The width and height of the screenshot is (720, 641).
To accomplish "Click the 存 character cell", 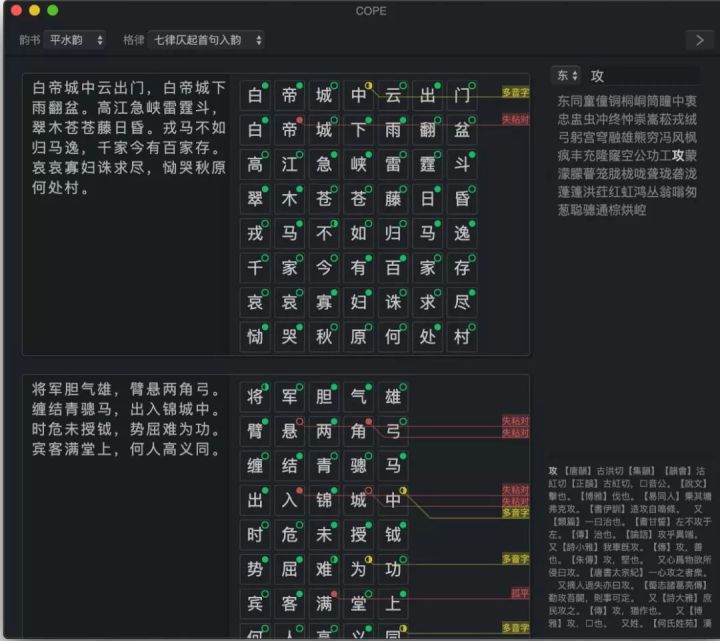I will pos(462,268).
